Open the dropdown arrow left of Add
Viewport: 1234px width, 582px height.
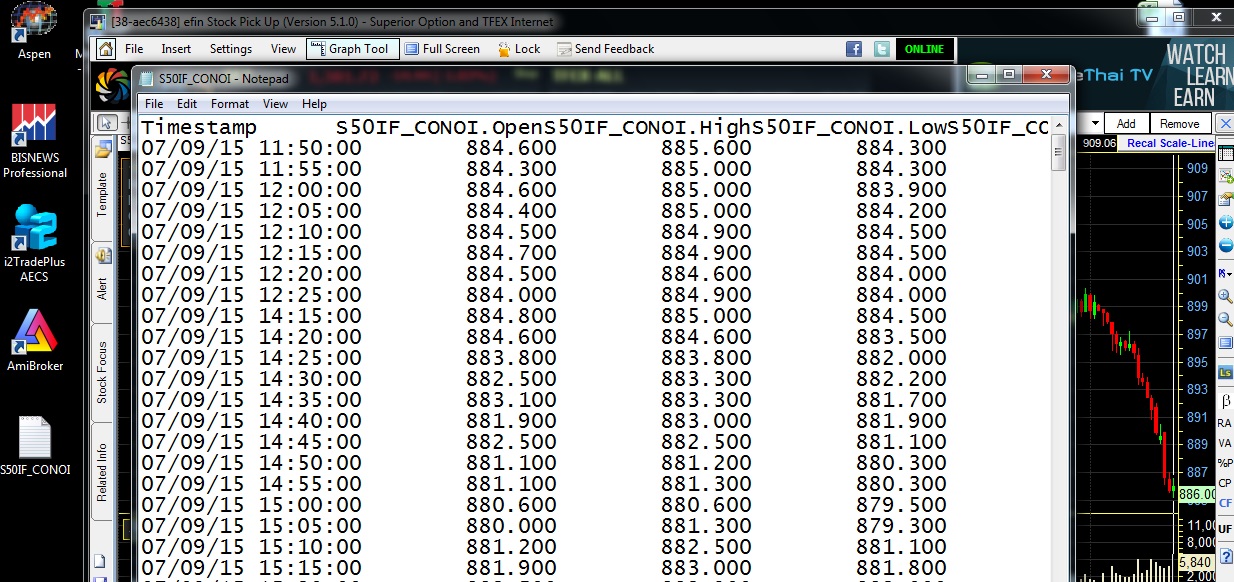click(1095, 124)
